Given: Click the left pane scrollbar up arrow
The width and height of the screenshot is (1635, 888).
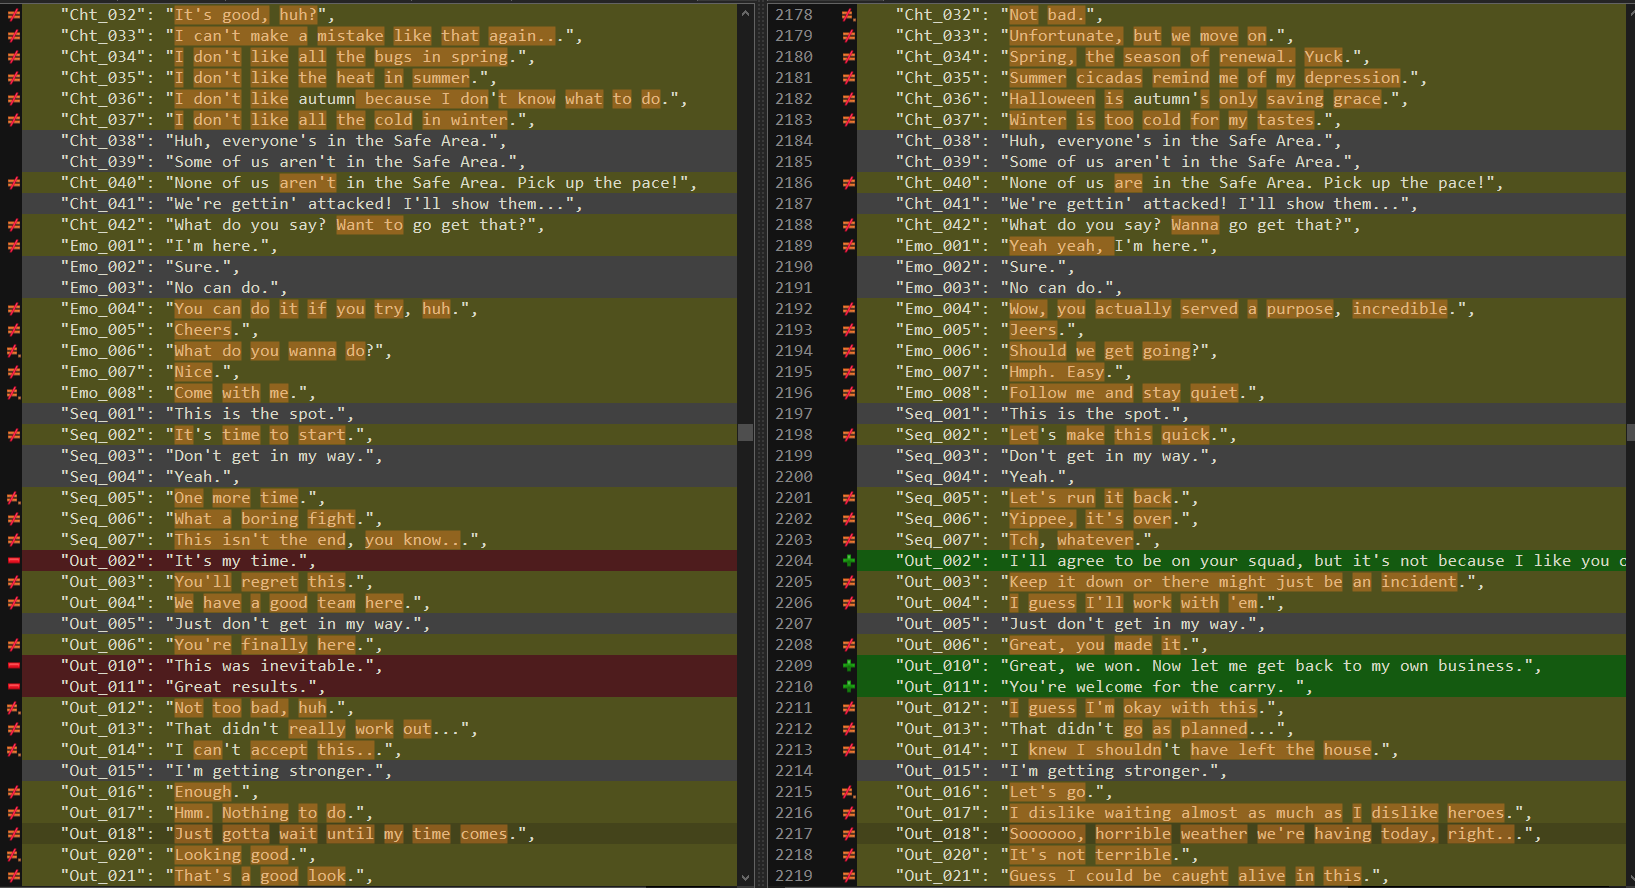Looking at the screenshot, I should pyautogui.click(x=745, y=13).
